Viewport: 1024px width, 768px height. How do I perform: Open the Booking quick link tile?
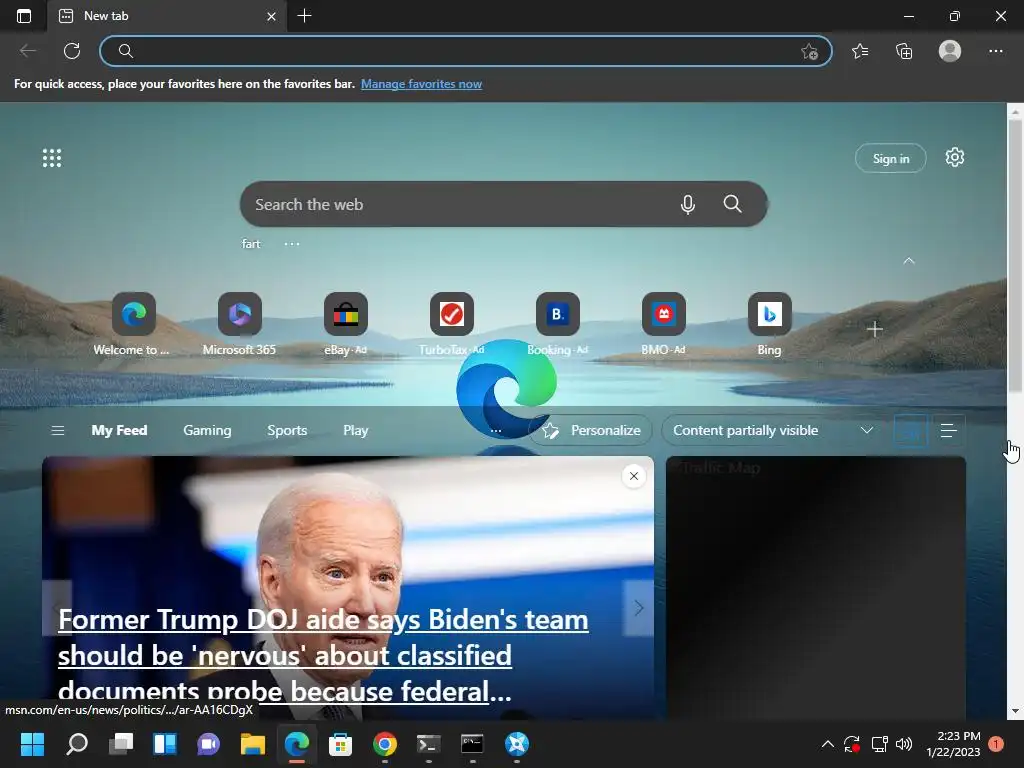(x=558, y=325)
